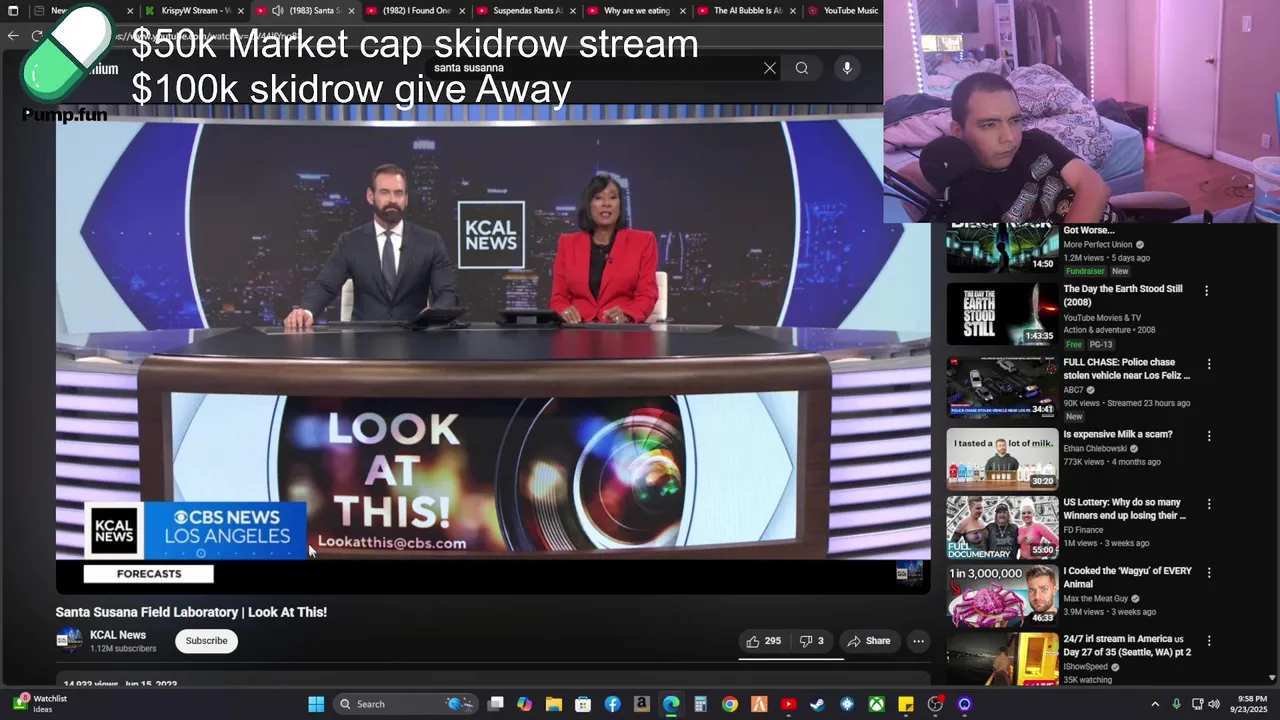
Task: Open options for US Lottery video
Action: 1209,505
